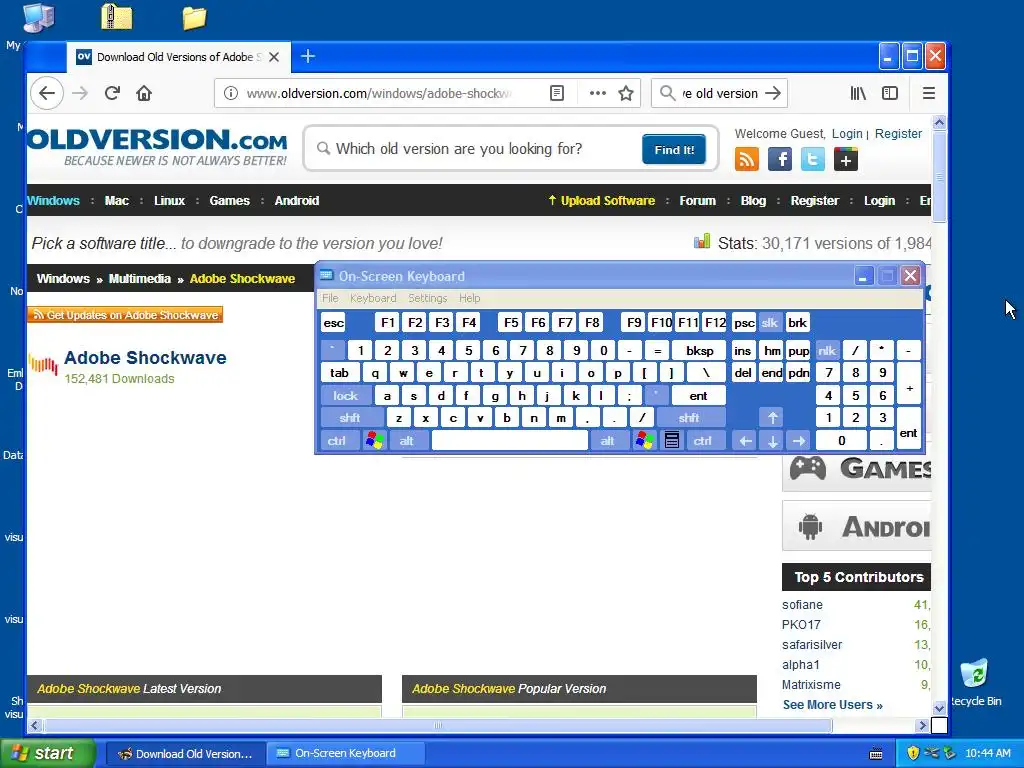Toggle the right alt key on keyboard
1024x768 pixels.
coord(608,441)
